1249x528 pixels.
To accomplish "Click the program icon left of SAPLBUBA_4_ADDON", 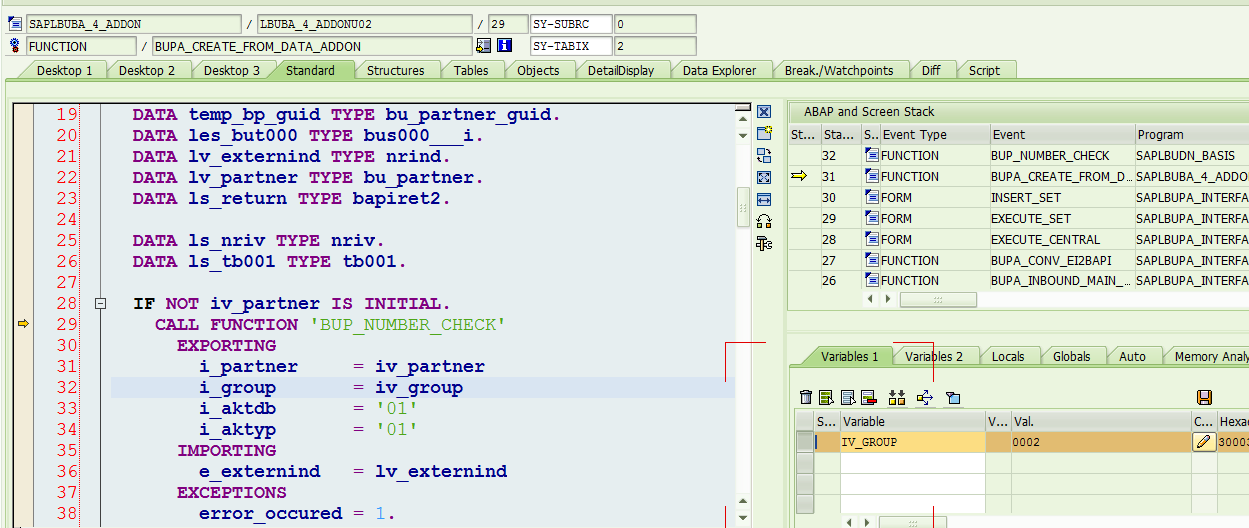I will pos(15,24).
